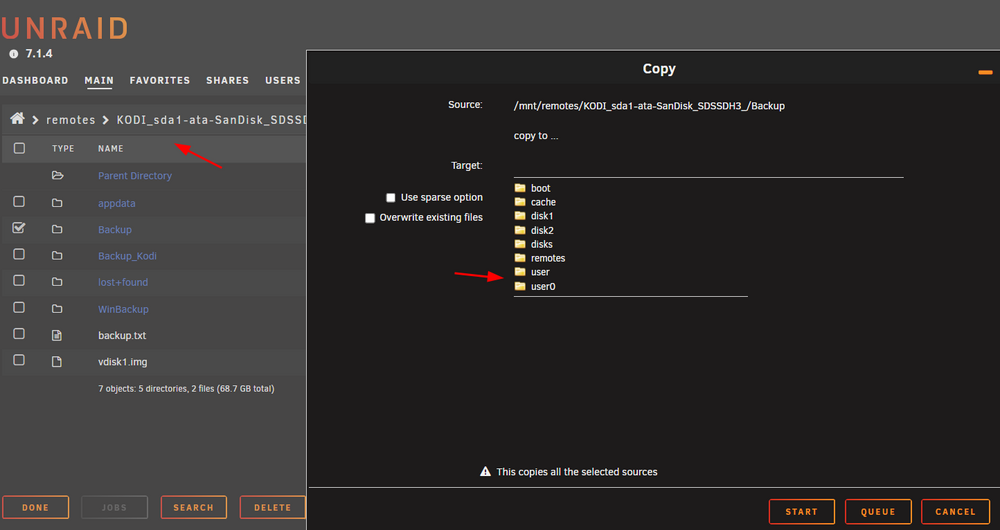
Task: Select disk1 target folder name
Action: (542, 216)
